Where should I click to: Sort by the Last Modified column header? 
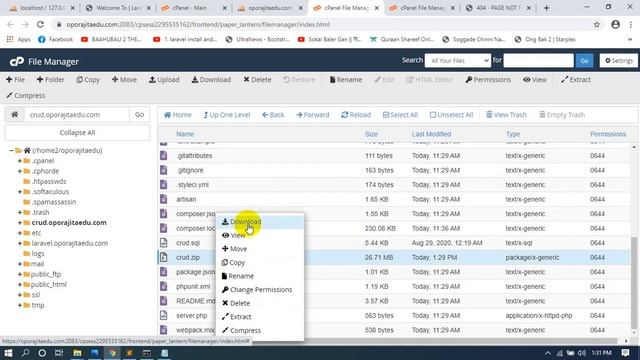pyautogui.click(x=431, y=134)
